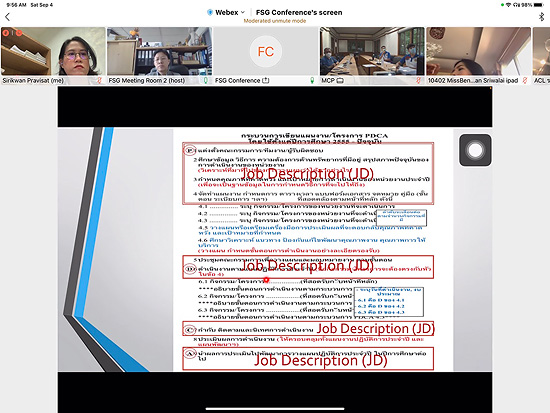Tap the FC avatar circle

click(x=266, y=52)
